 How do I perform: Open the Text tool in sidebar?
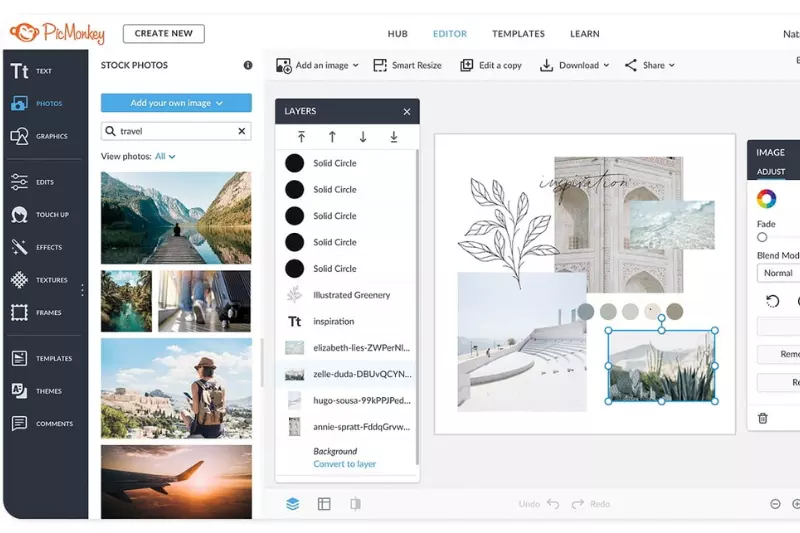tap(32, 71)
